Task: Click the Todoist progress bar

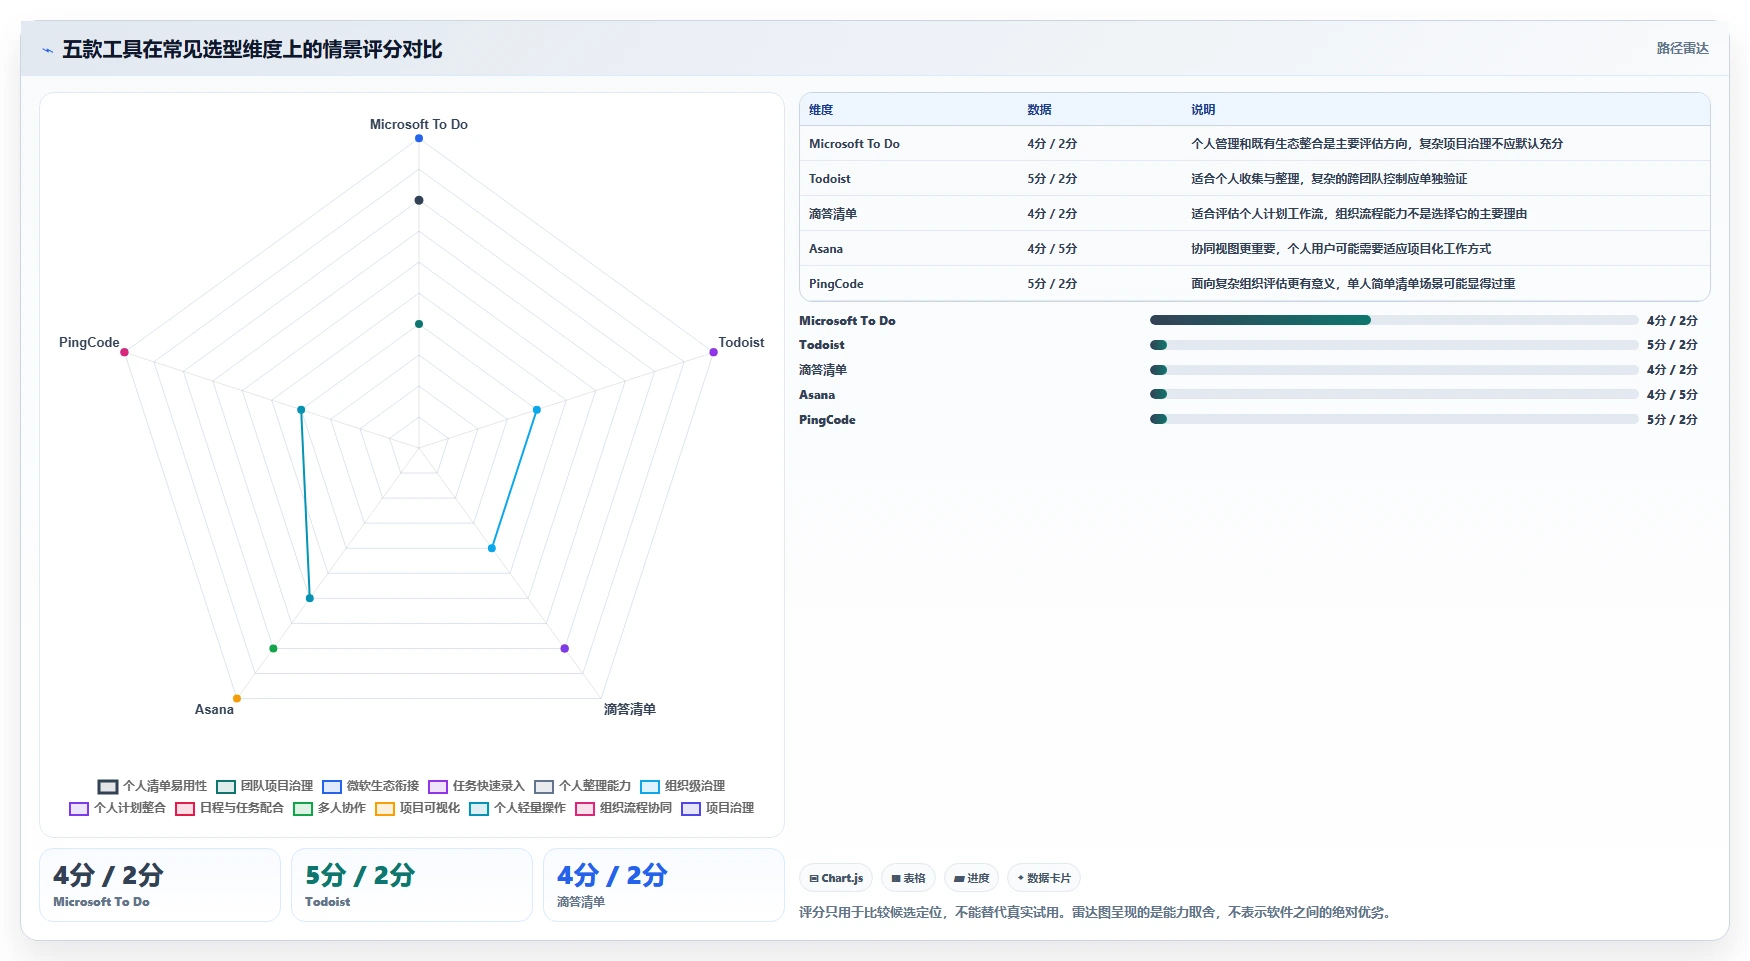Action: point(1394,345)
